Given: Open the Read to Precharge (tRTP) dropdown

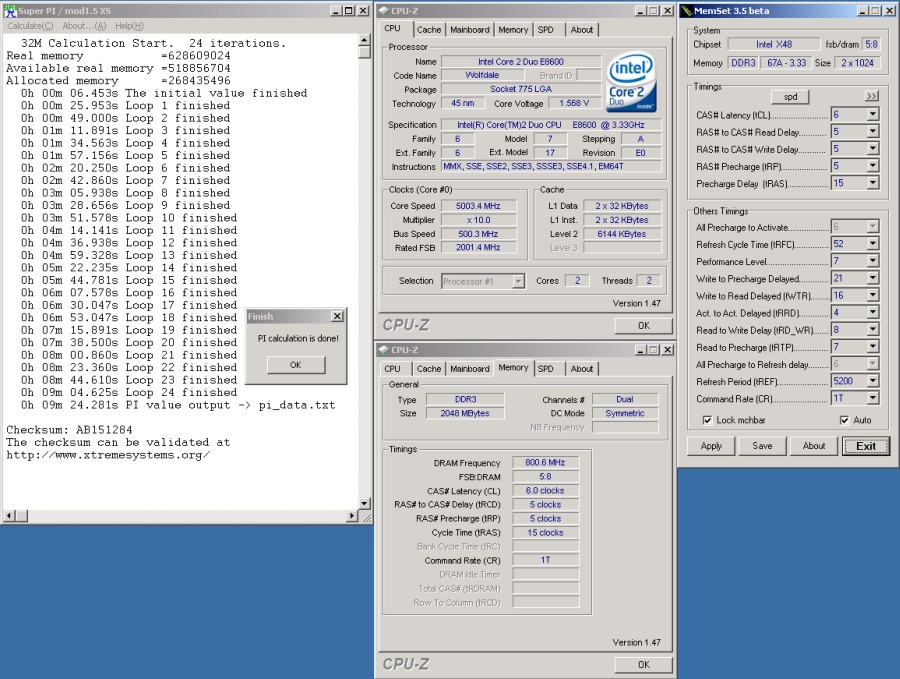Looking at the screenshot, I should (x=872, y=347).
